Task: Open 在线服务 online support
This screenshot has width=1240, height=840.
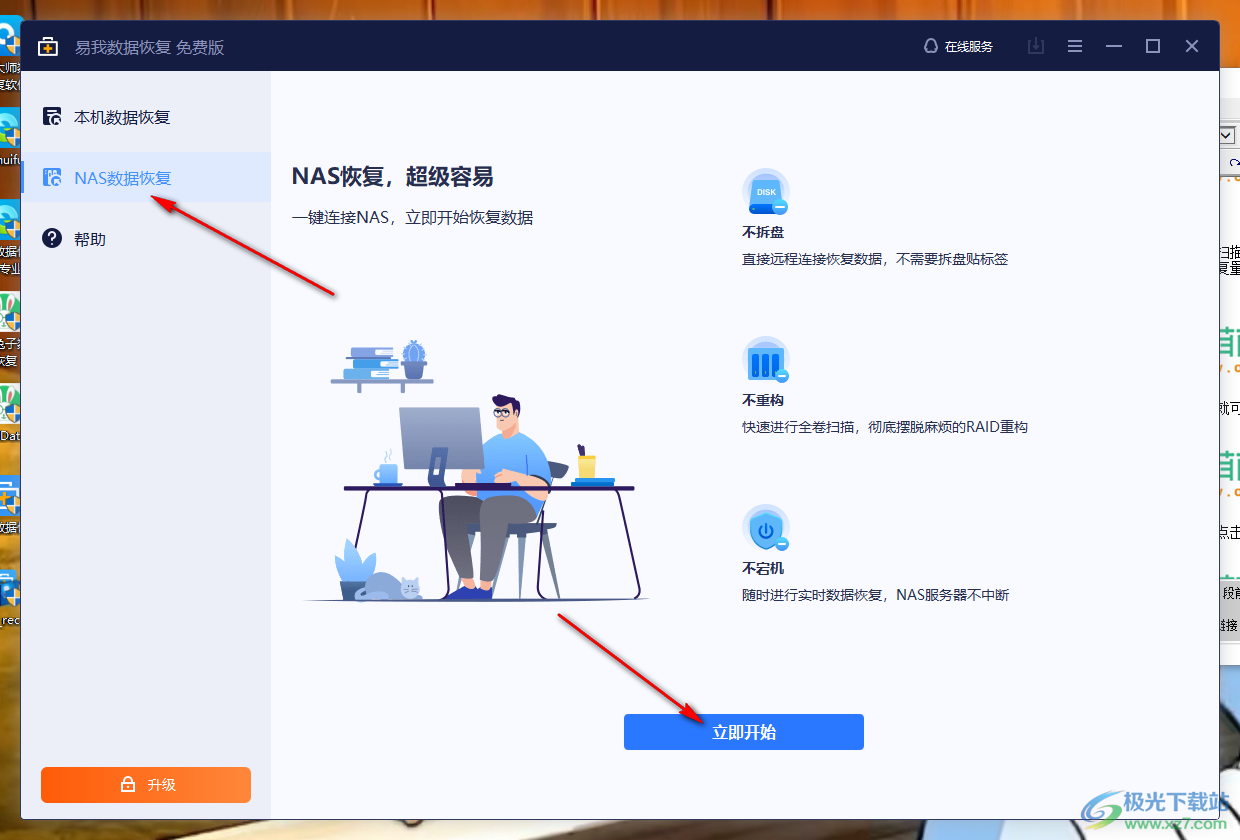Action: coord(958,46)
